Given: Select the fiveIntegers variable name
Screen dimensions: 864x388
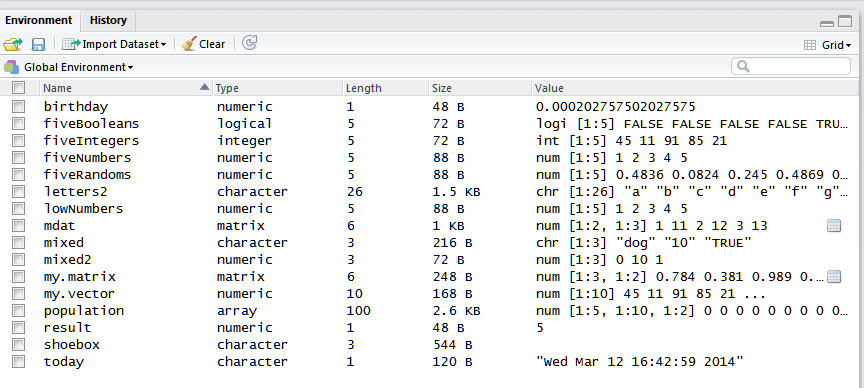Looking at the screenshot, I should [91, 141].
